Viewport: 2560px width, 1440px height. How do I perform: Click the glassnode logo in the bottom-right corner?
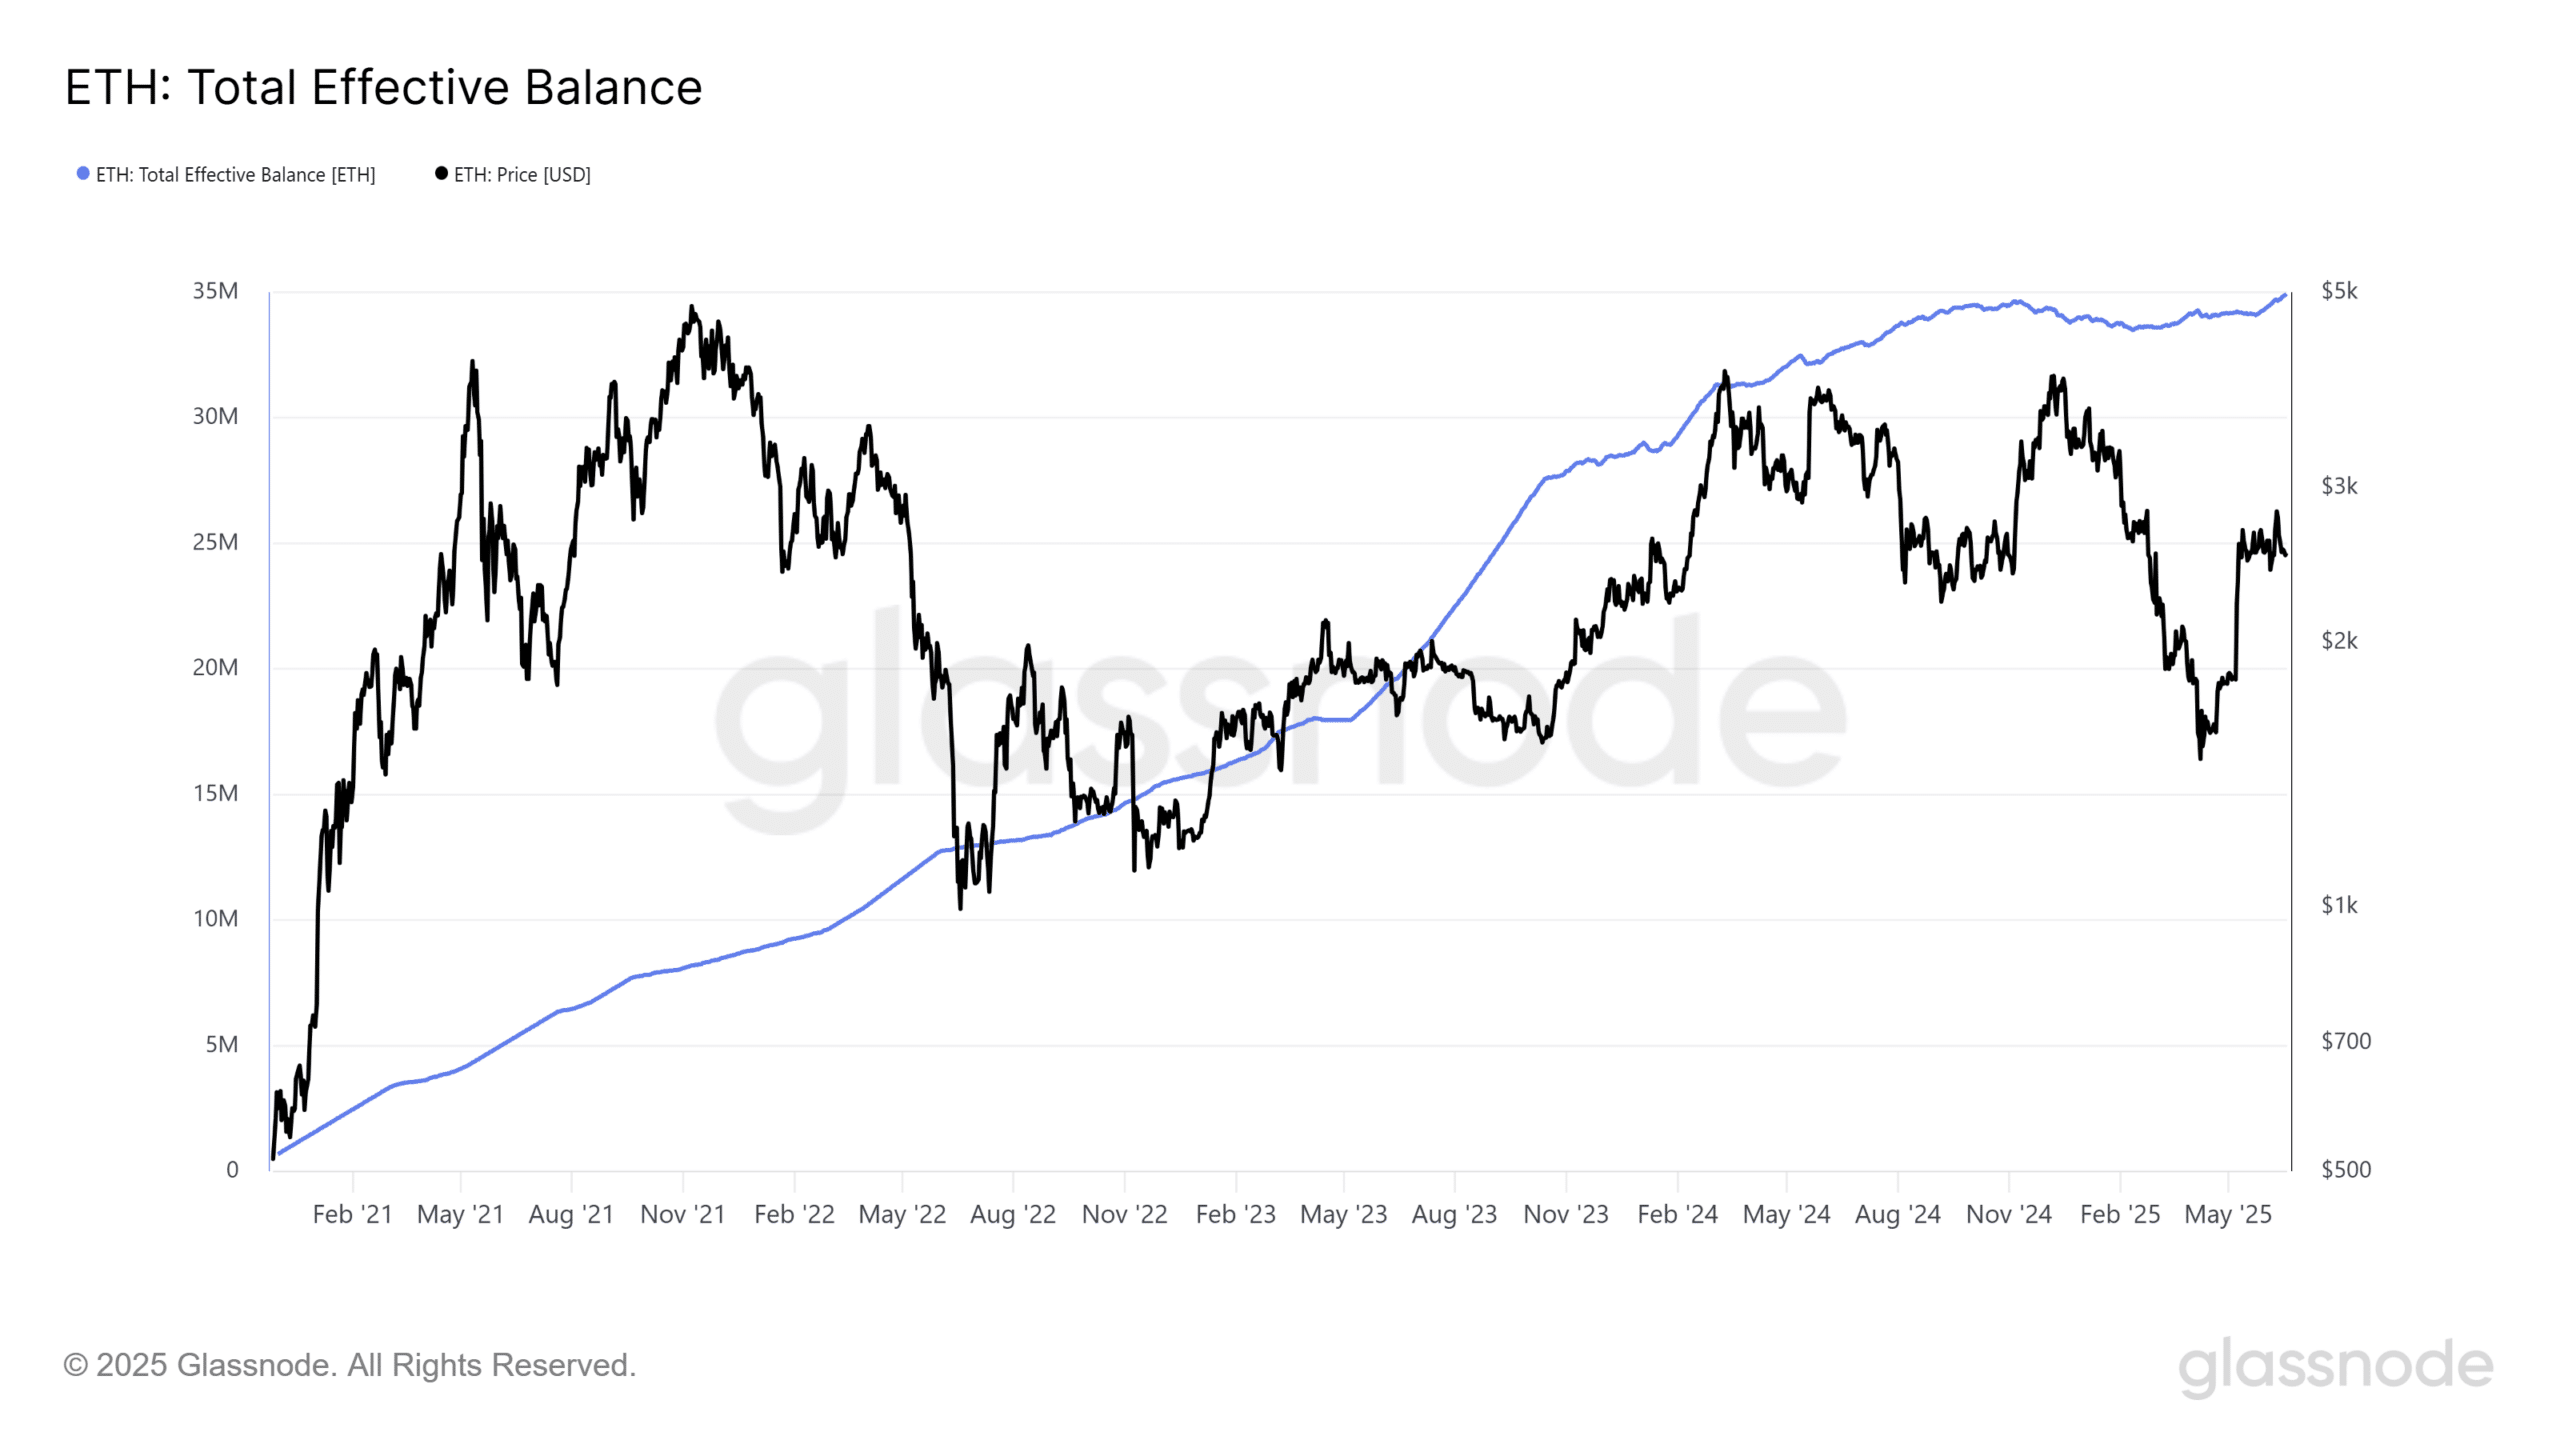tap(2334, 1367)
